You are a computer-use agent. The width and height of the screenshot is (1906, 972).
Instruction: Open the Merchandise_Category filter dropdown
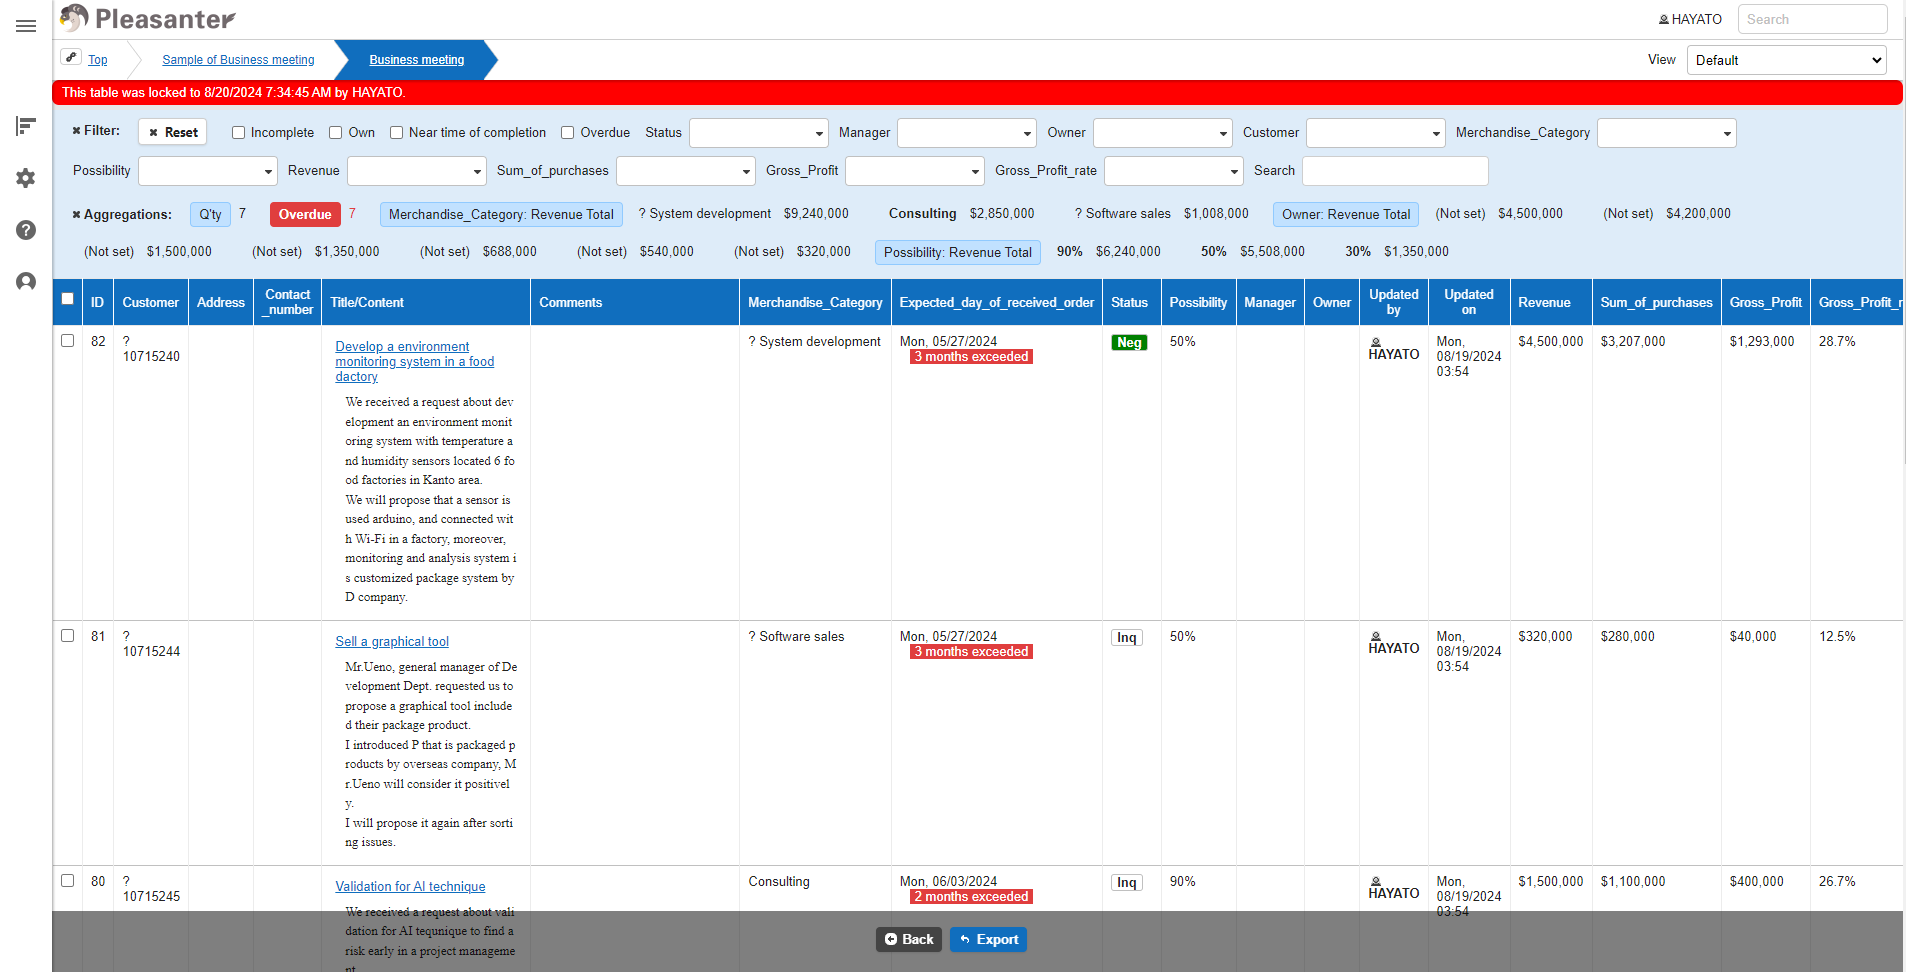1666,133
